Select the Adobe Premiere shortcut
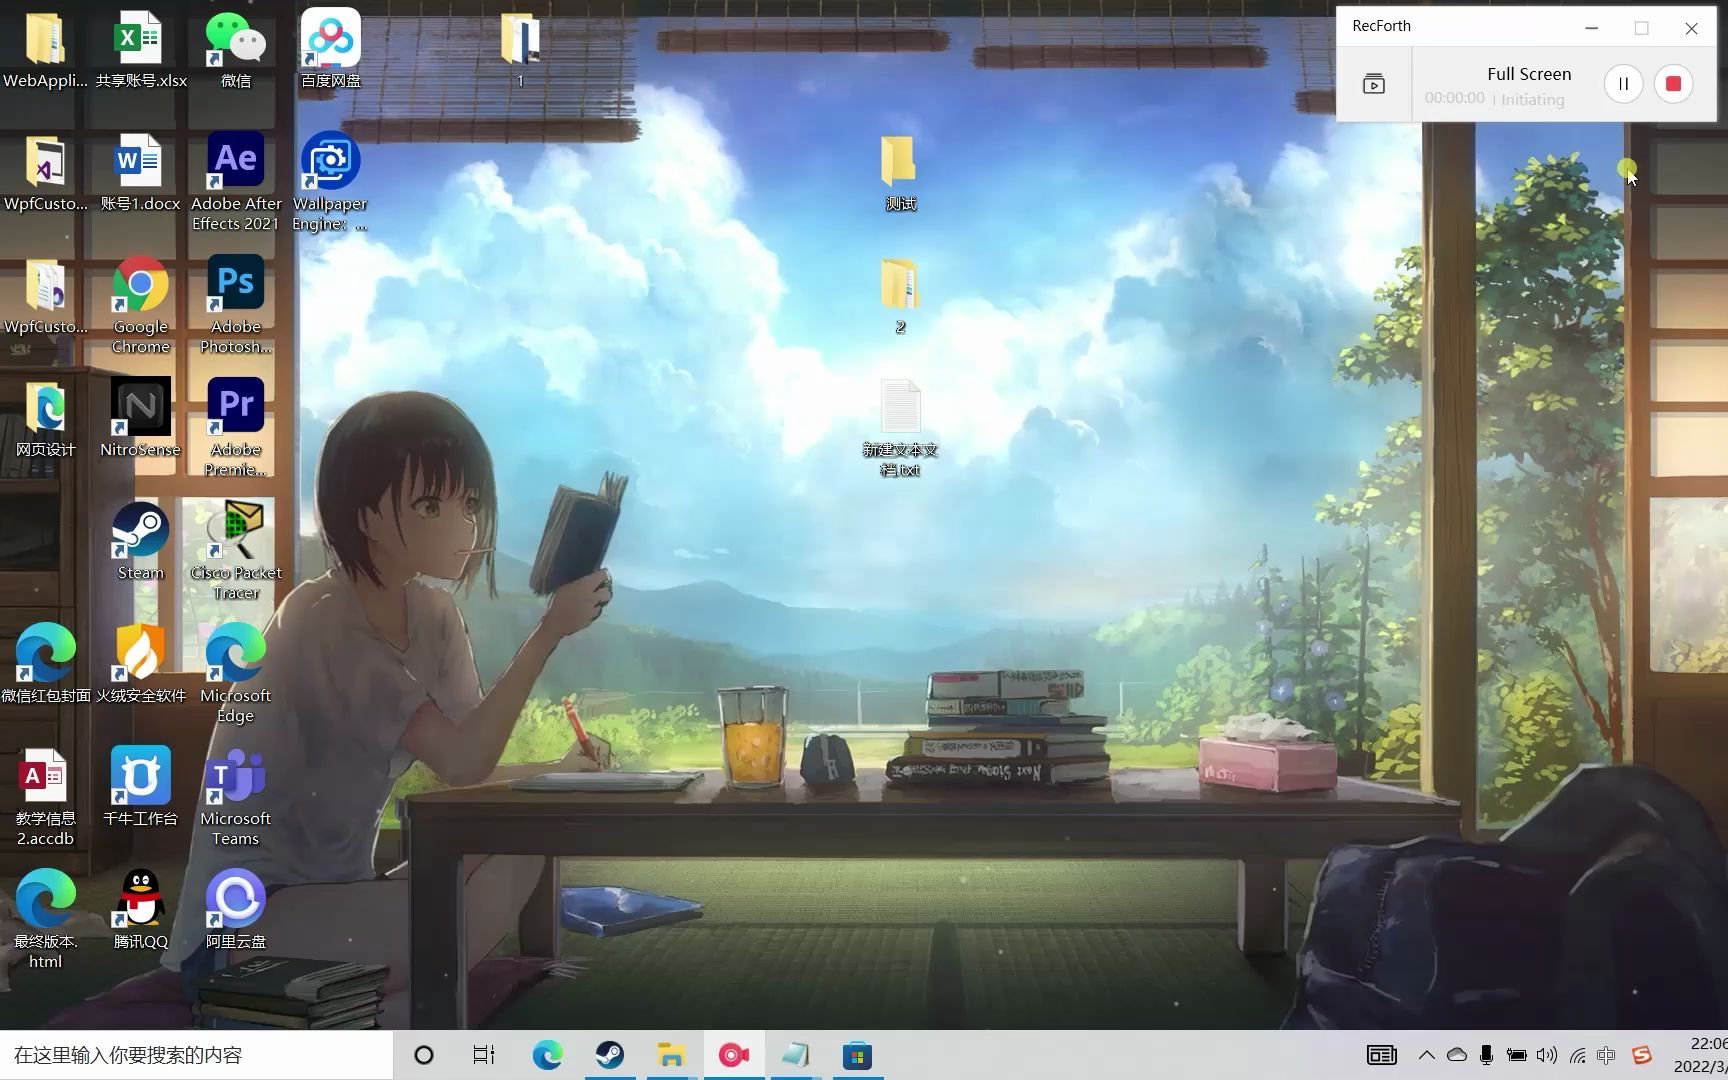1728x1080 pixels. pyautogui.click(x=235, y=429)
